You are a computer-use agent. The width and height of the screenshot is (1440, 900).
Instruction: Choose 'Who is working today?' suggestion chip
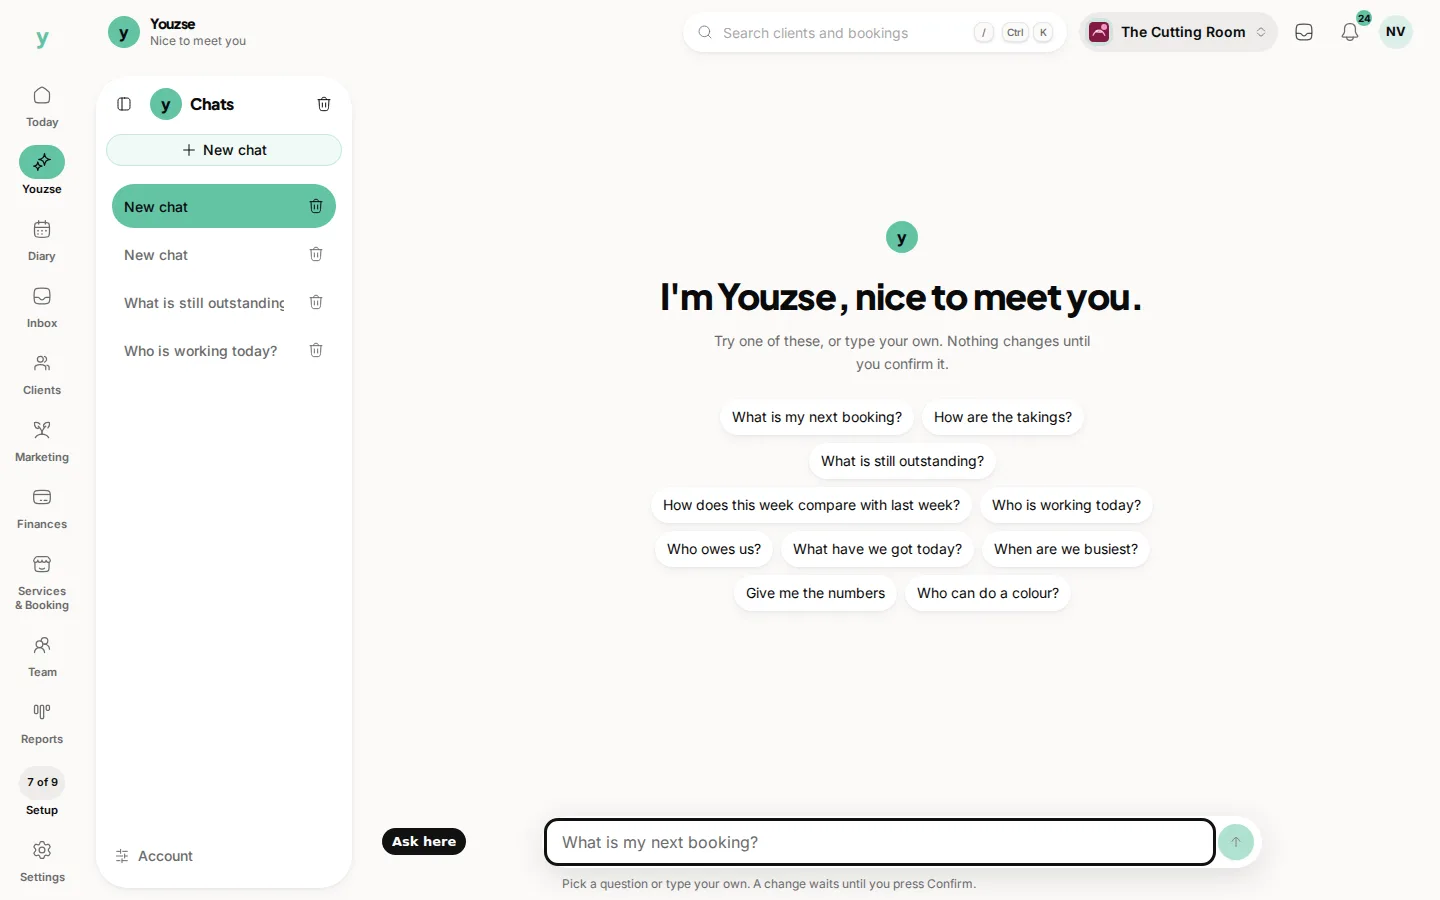pos(1066,505)
